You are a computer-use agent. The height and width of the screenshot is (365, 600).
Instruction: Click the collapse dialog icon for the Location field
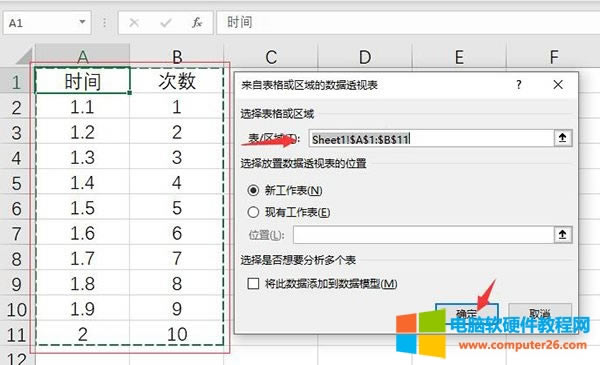click(563, 235)
